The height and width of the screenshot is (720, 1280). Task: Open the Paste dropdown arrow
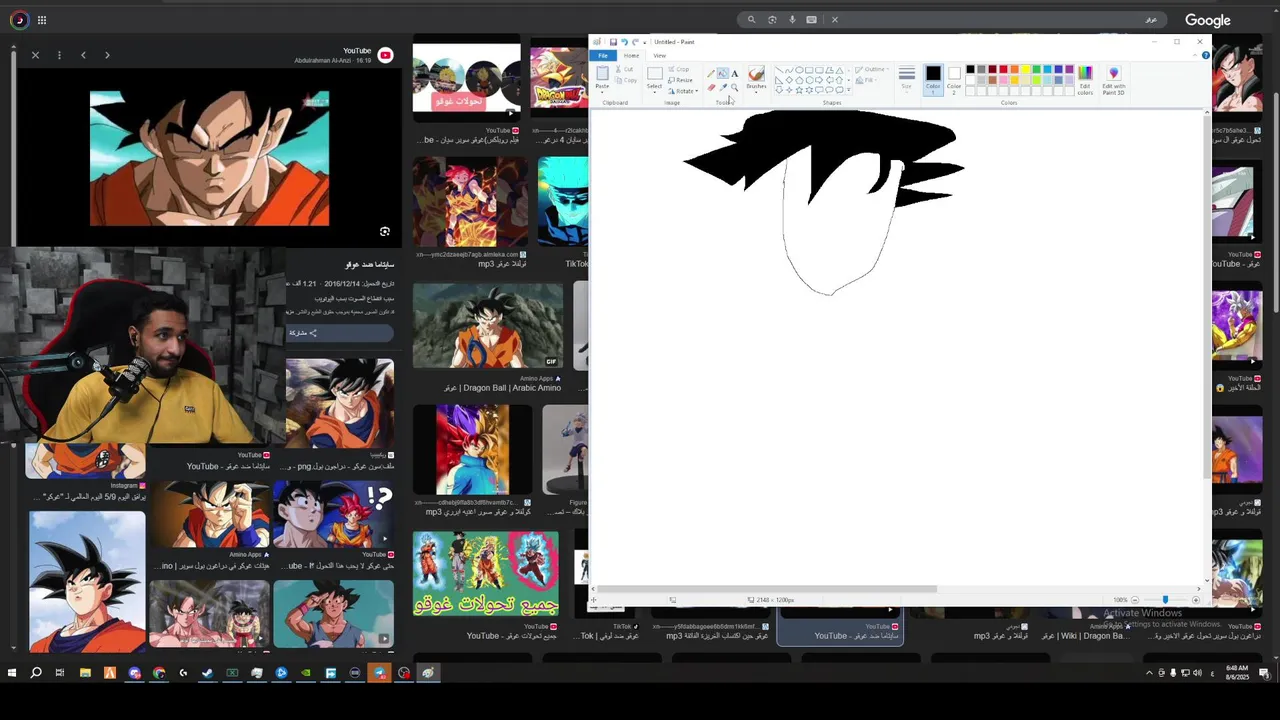coord(602,92)
